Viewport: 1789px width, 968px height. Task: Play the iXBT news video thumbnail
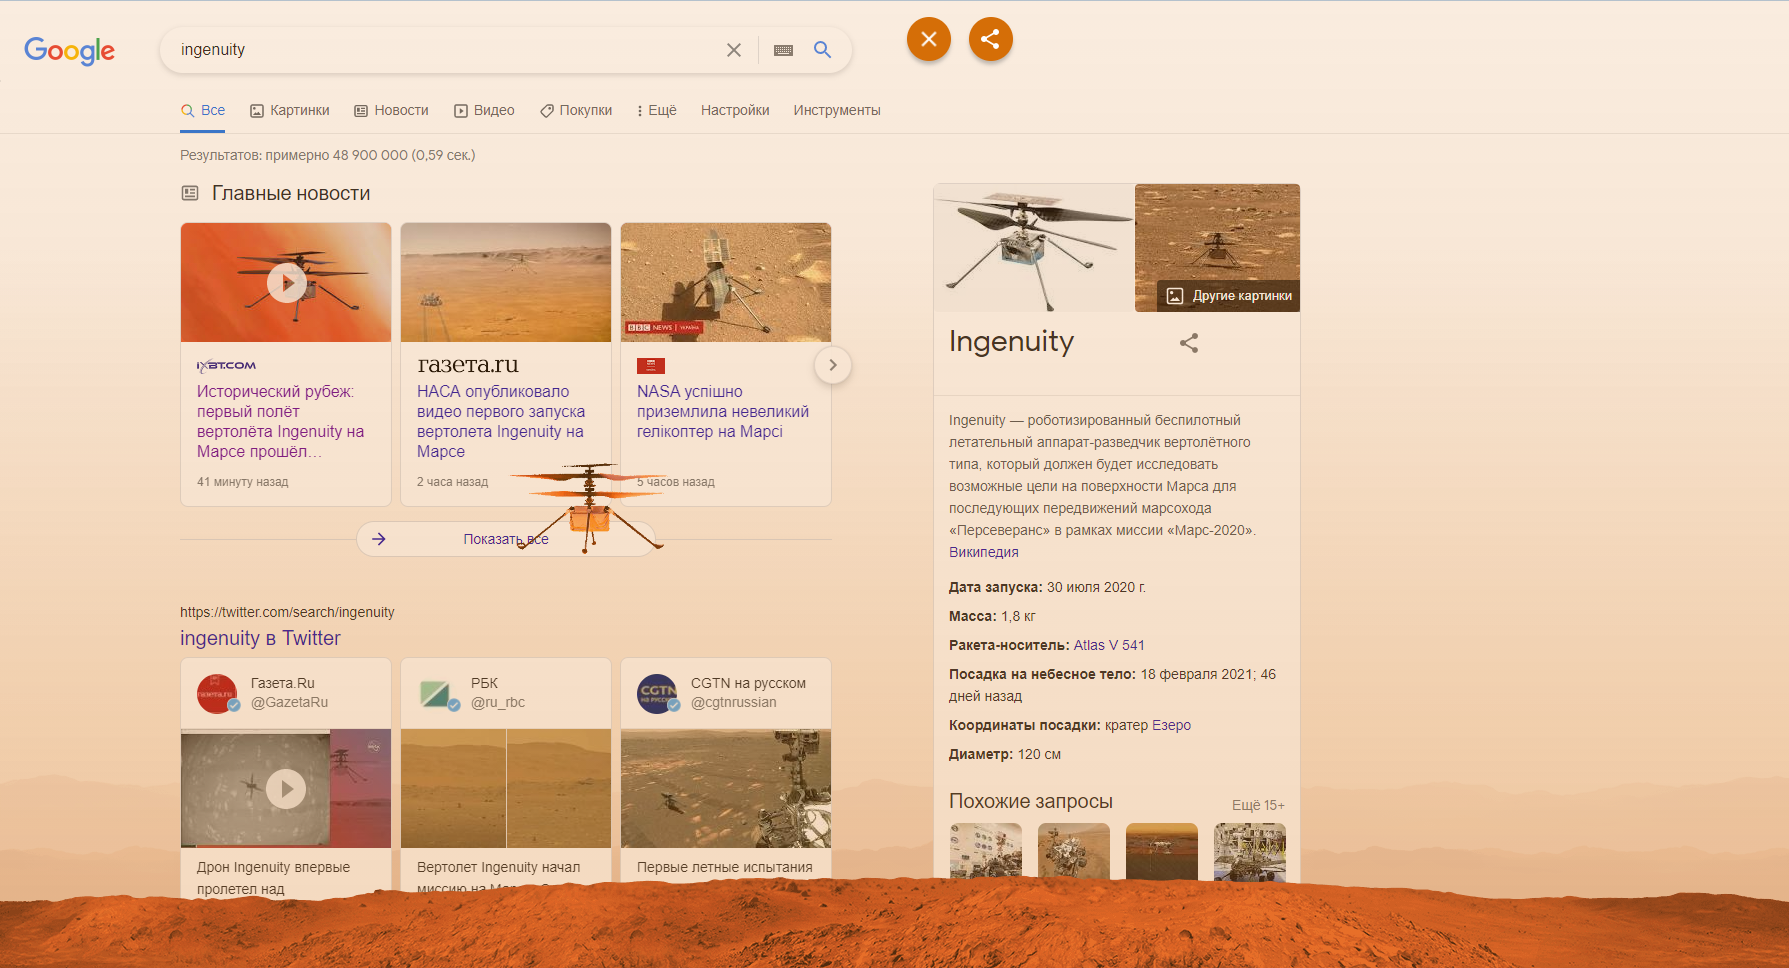tap(286, 283)
